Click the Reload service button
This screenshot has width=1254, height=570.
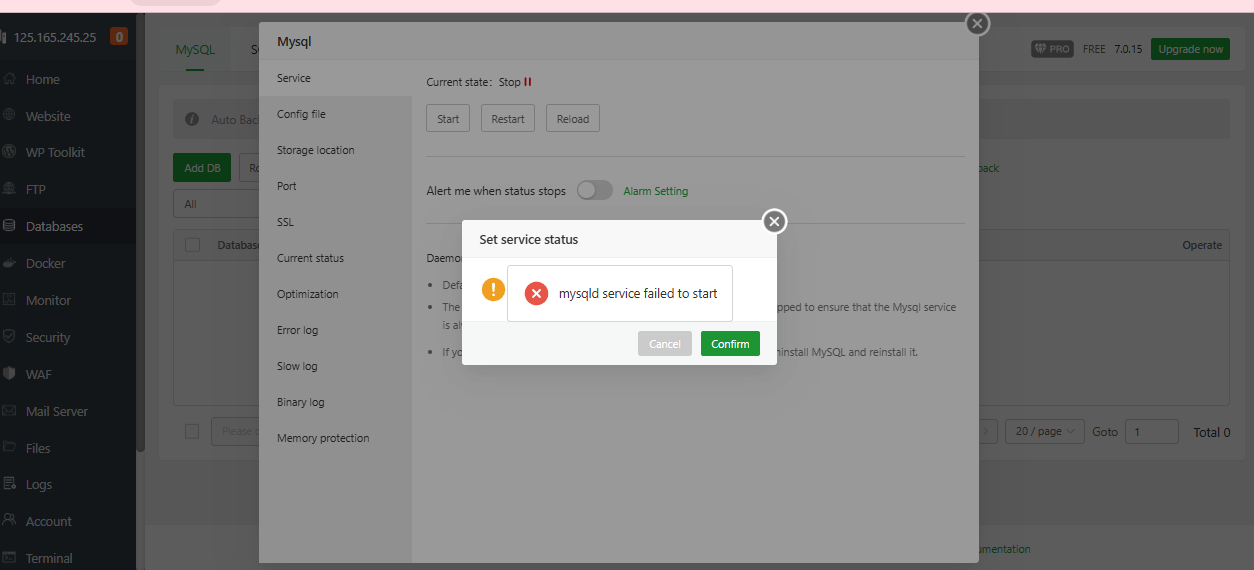click(x=573, y=118)
